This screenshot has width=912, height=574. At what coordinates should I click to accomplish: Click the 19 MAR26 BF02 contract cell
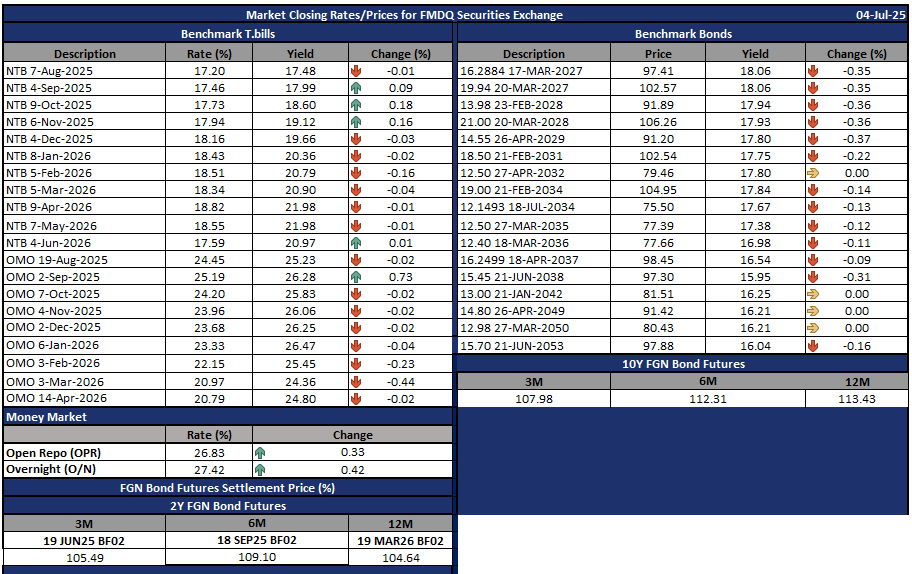tap(400, 541)
